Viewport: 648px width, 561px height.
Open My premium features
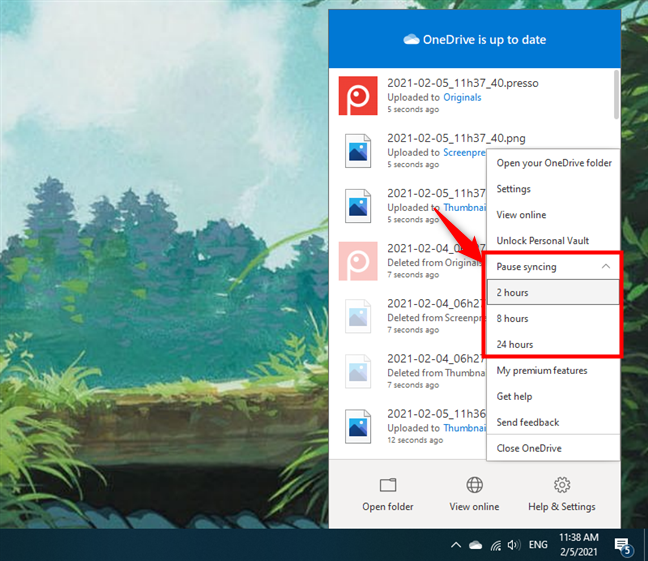pyautogui.click(x=553, y=370)
